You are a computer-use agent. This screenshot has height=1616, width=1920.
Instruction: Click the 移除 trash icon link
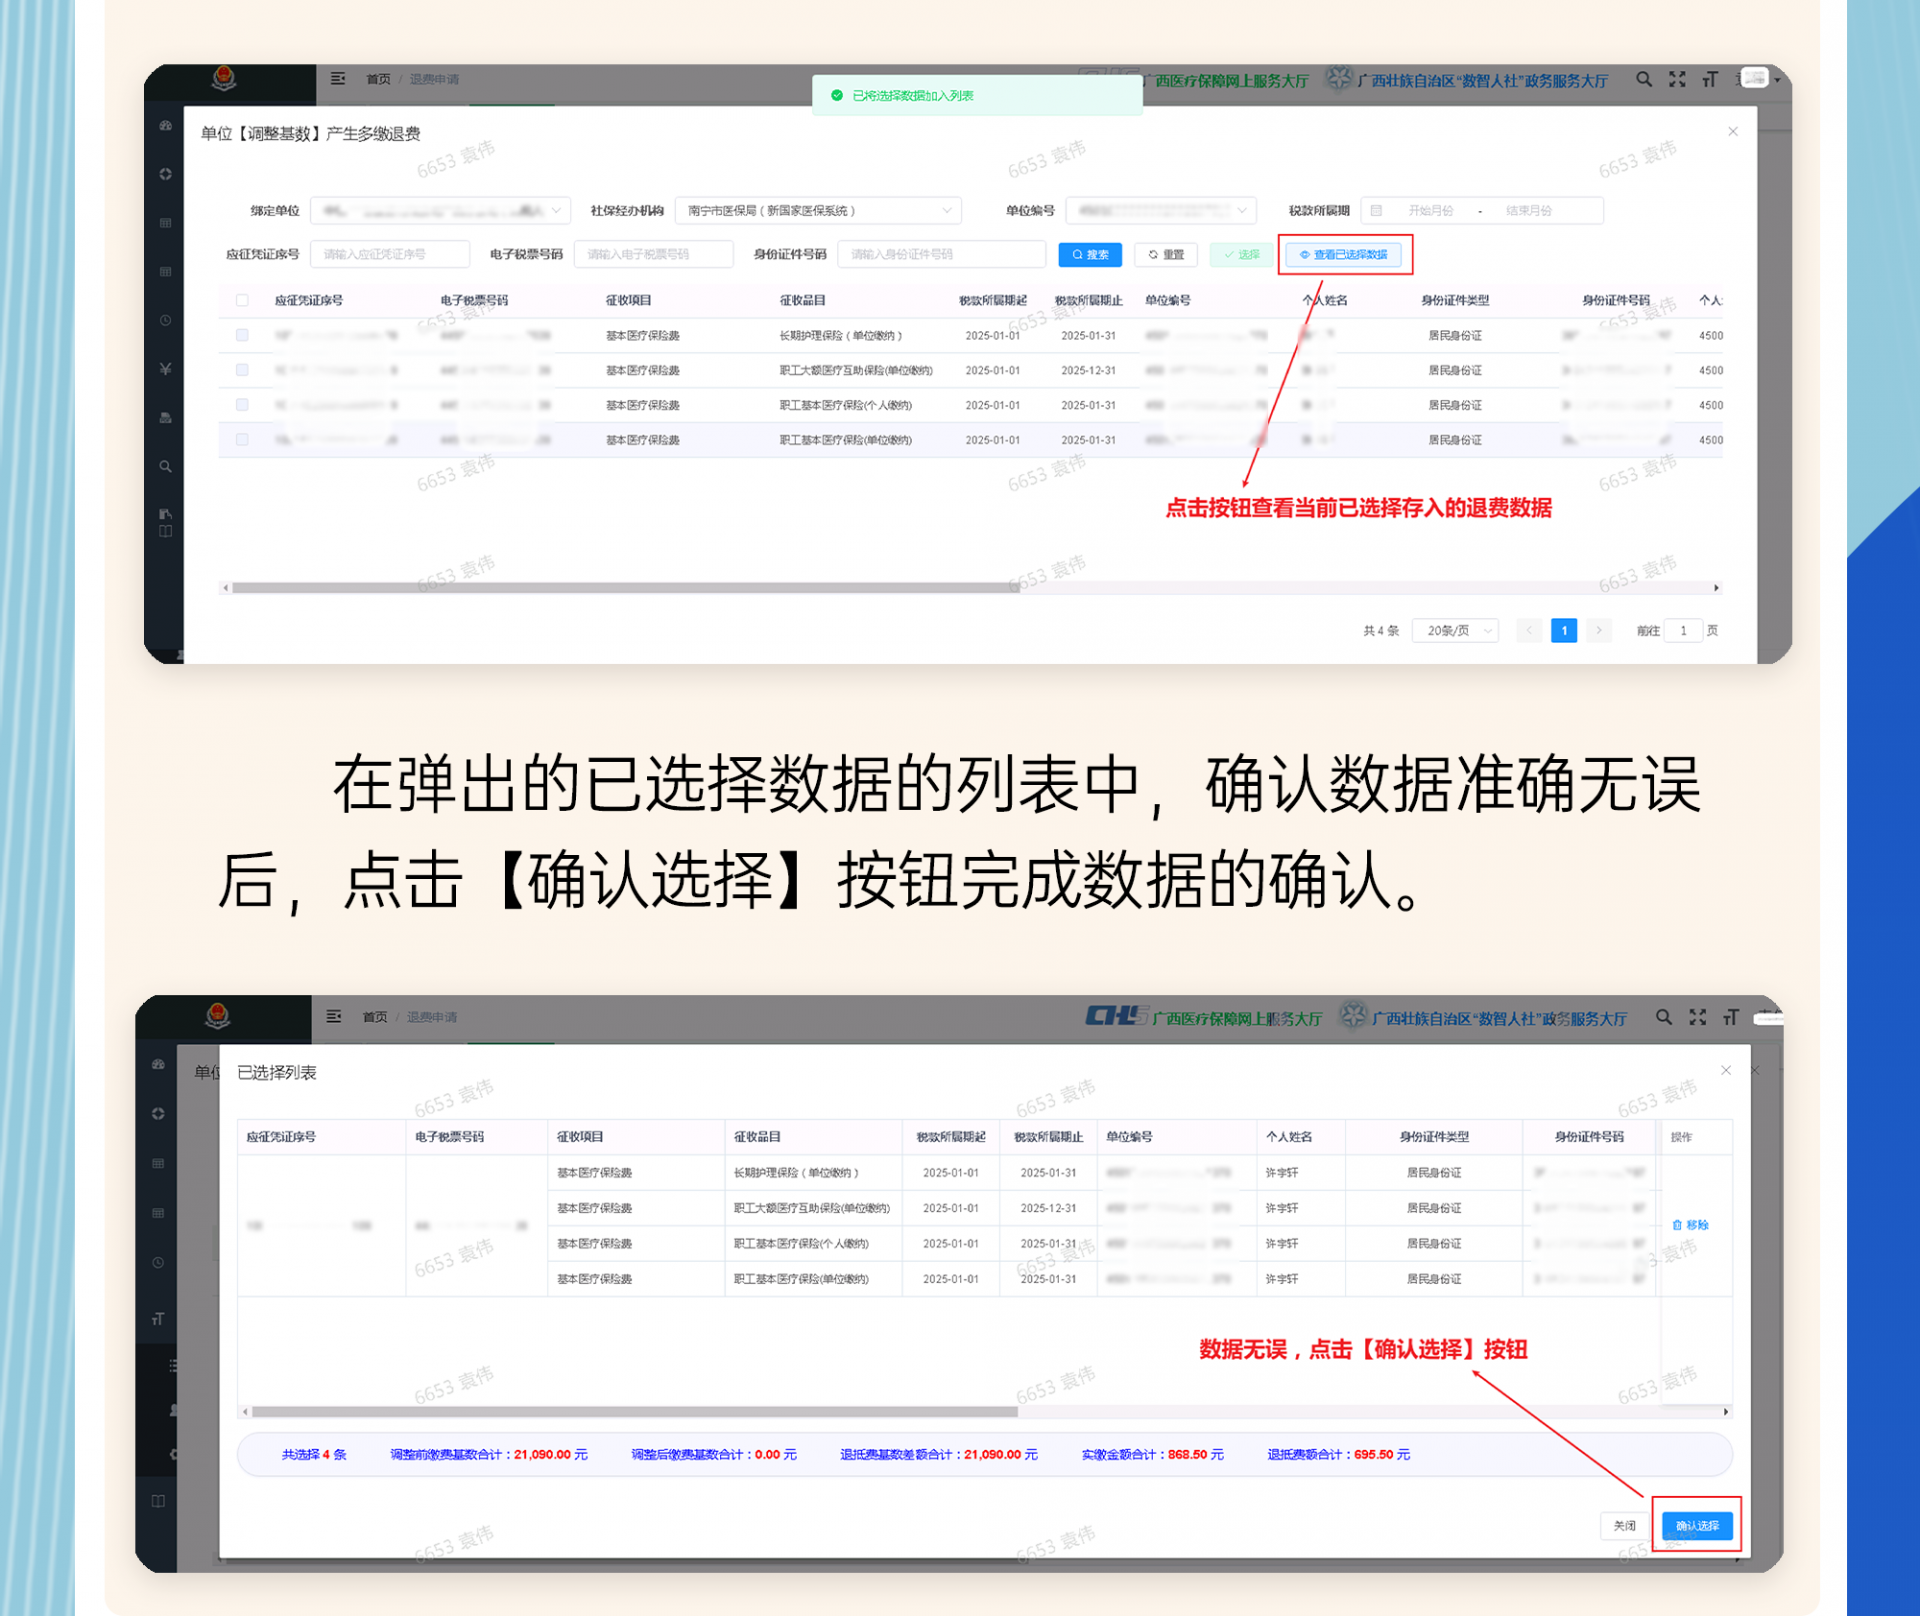point(1690,1225)
